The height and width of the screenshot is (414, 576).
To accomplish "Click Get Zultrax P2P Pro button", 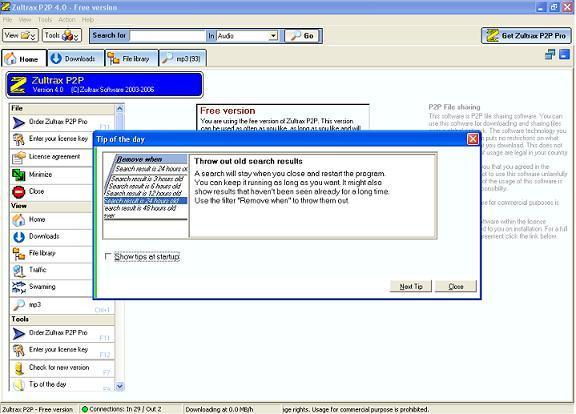I will coord(526,36).
